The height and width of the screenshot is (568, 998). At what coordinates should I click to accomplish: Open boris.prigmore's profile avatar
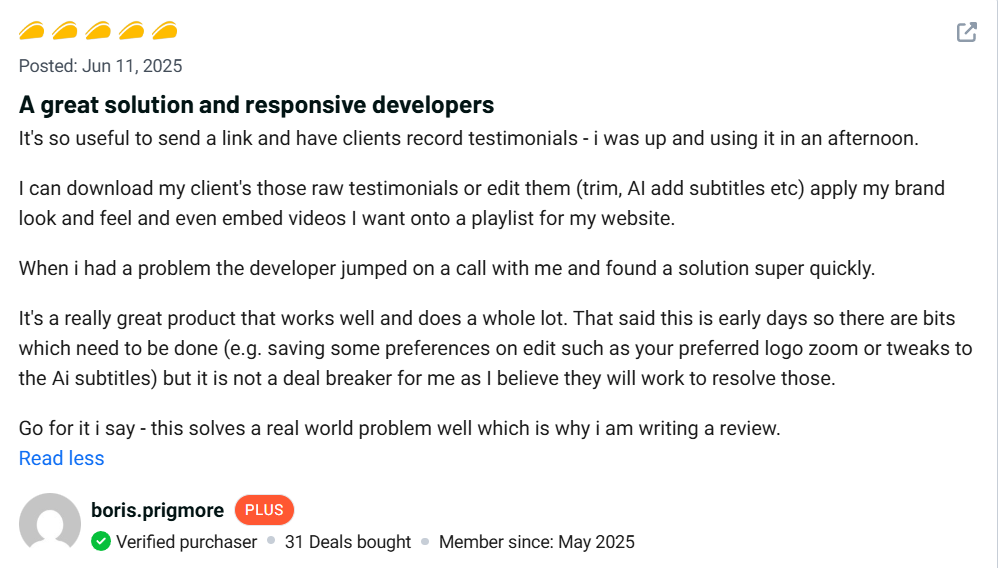click(x=50, y=524)
